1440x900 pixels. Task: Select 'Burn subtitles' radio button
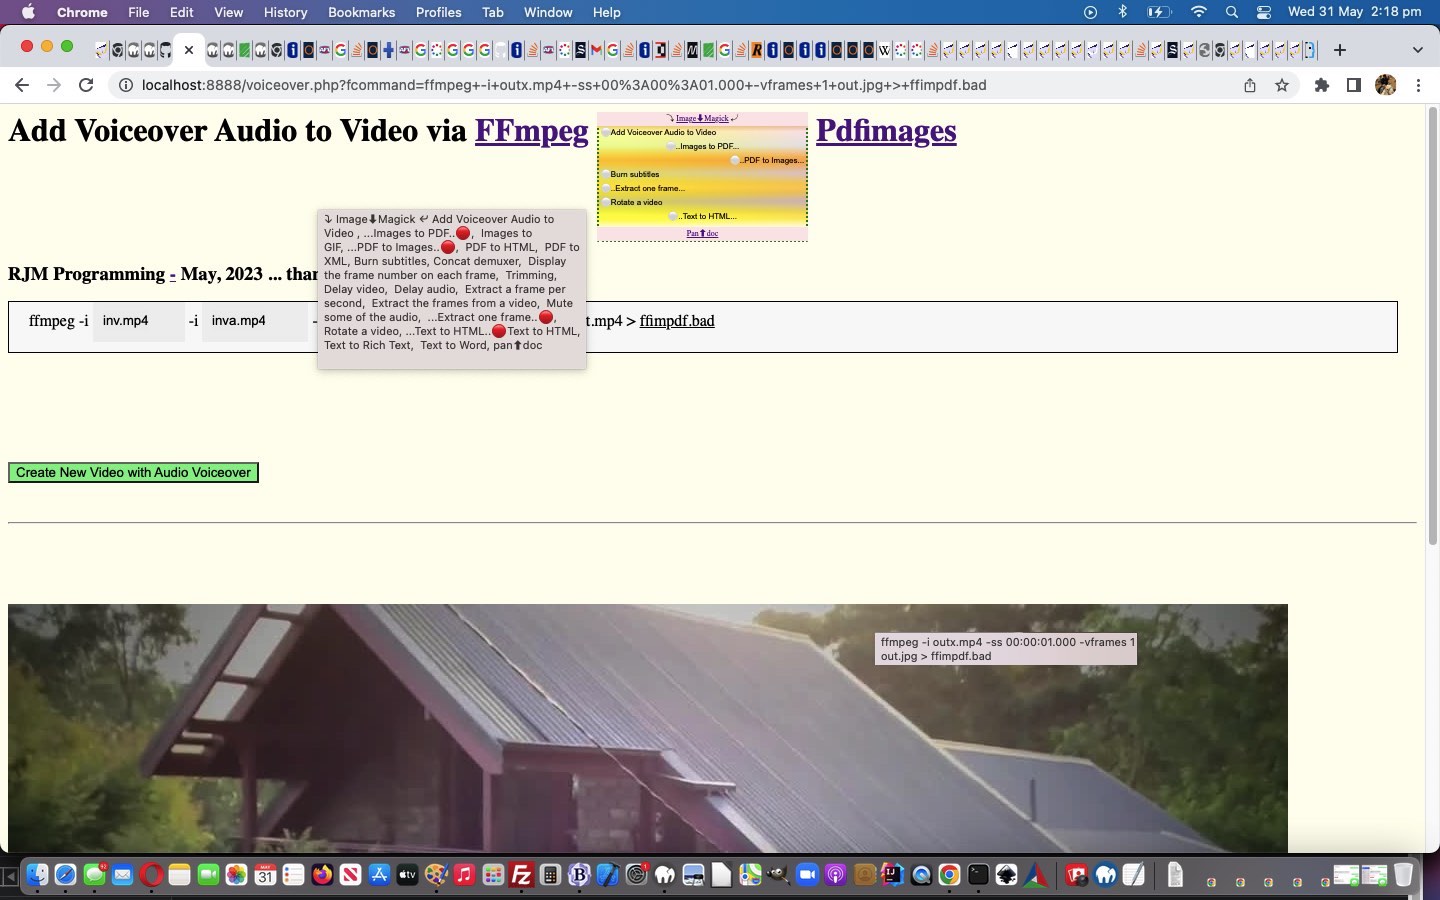pos(605,174)
